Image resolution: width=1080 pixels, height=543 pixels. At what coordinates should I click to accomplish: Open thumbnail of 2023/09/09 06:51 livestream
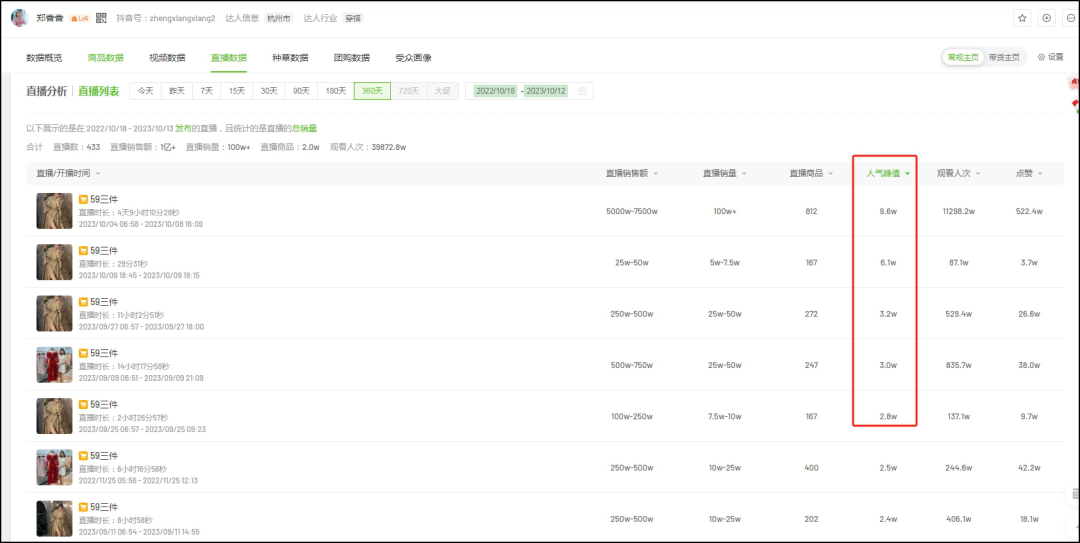(54, 365)
